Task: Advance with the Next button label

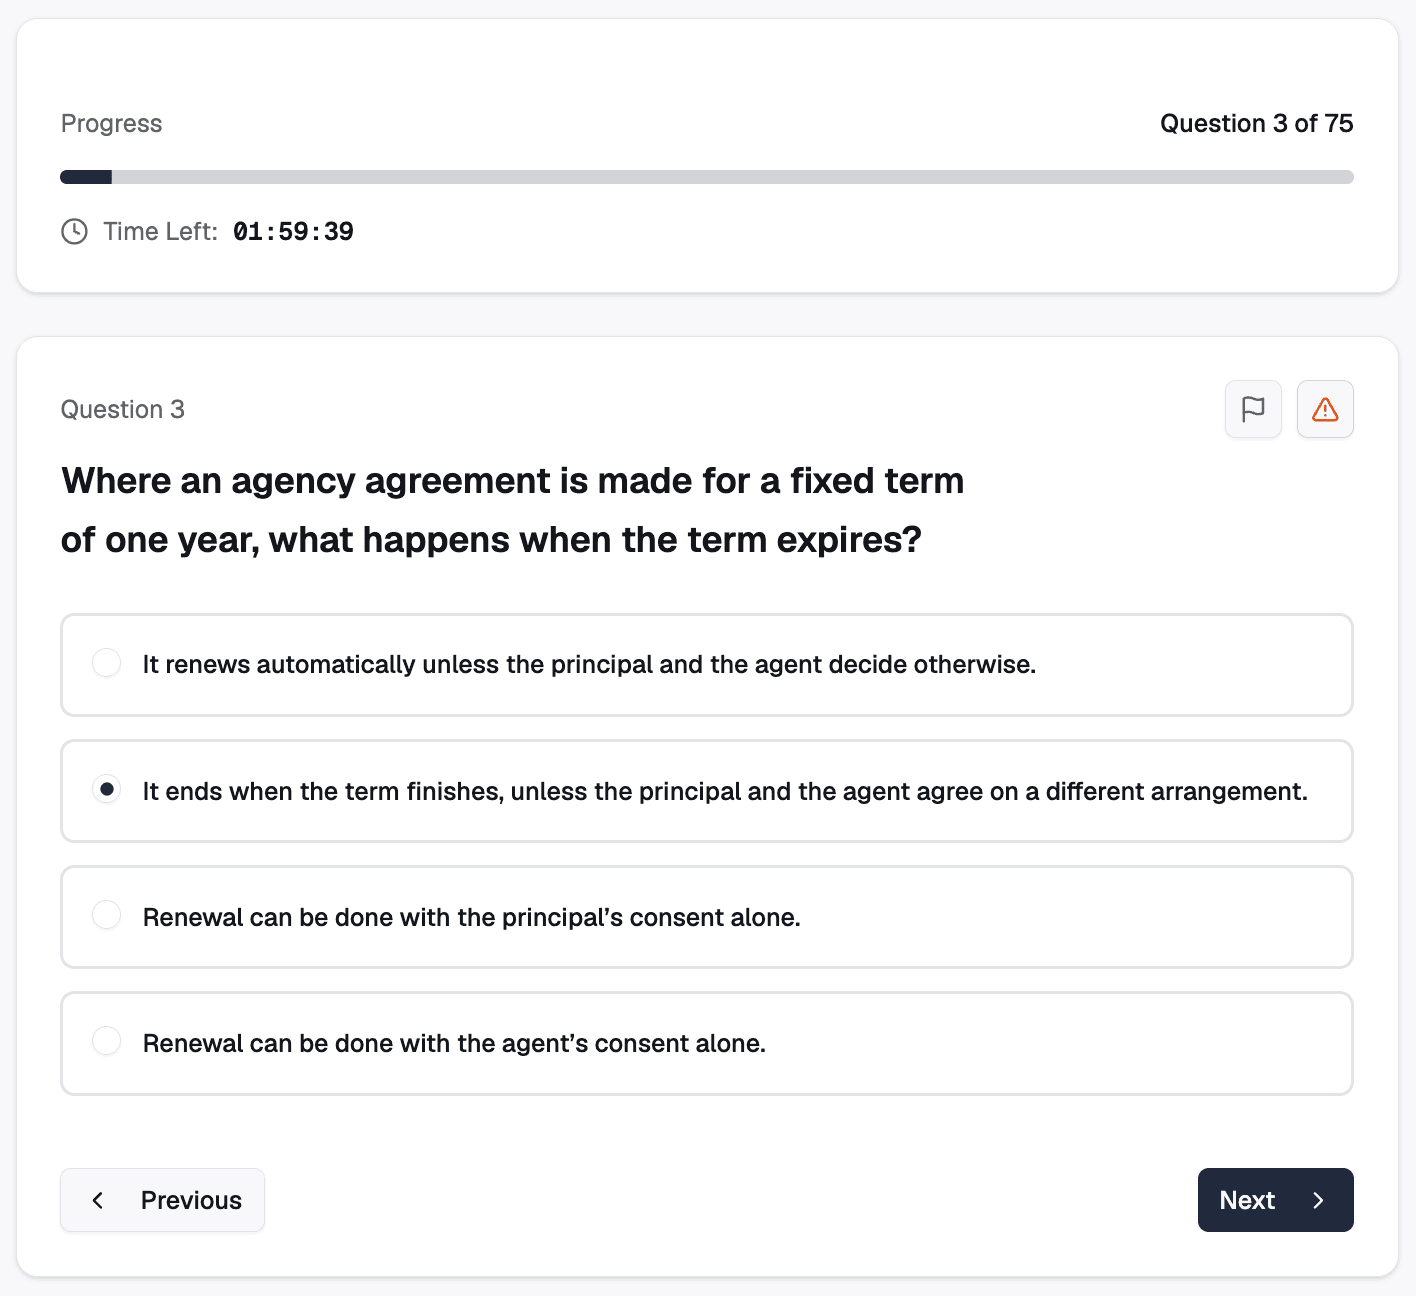Action: 1247,1200
